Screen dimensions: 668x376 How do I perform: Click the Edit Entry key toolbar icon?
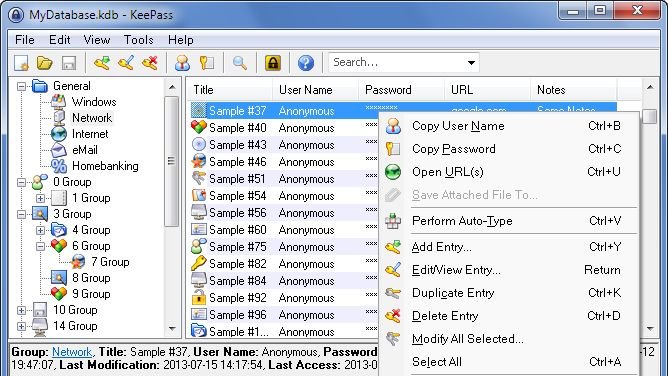click(x=126, y=63)
